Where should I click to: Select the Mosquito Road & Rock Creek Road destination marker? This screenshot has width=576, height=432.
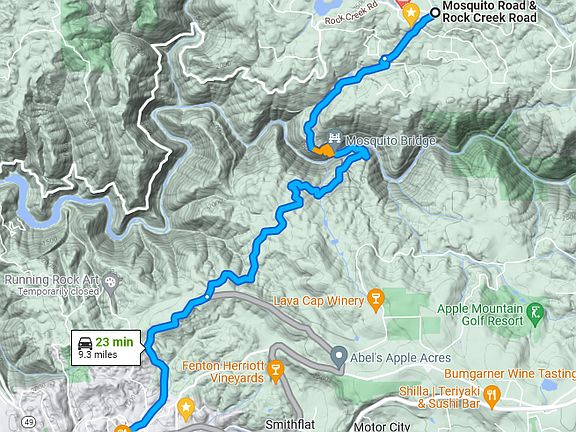(435, 12)
